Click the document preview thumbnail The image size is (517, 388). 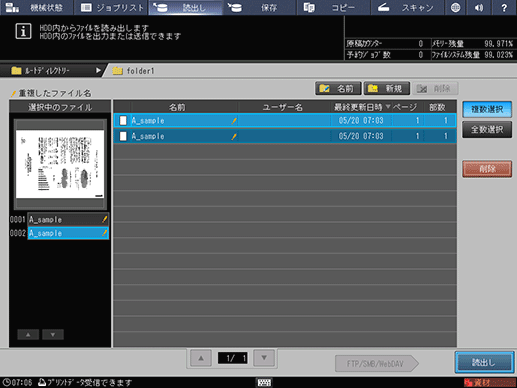point(60,164)
